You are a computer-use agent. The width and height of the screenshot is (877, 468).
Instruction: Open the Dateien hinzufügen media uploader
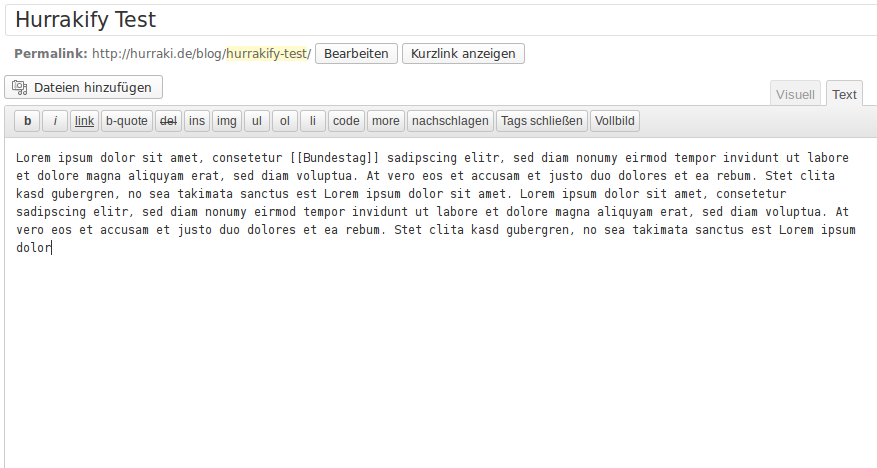click(83, 87)
